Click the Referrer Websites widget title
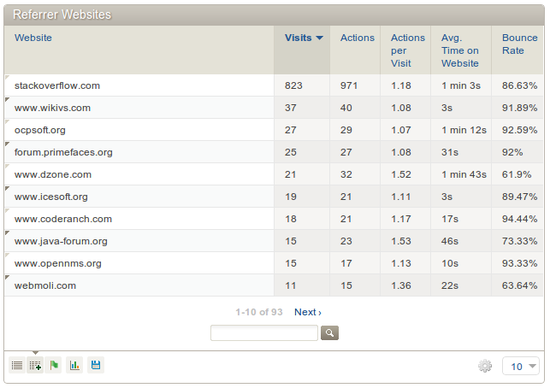The width and height of the screenshot is (550, 388). tap(62, 15)
